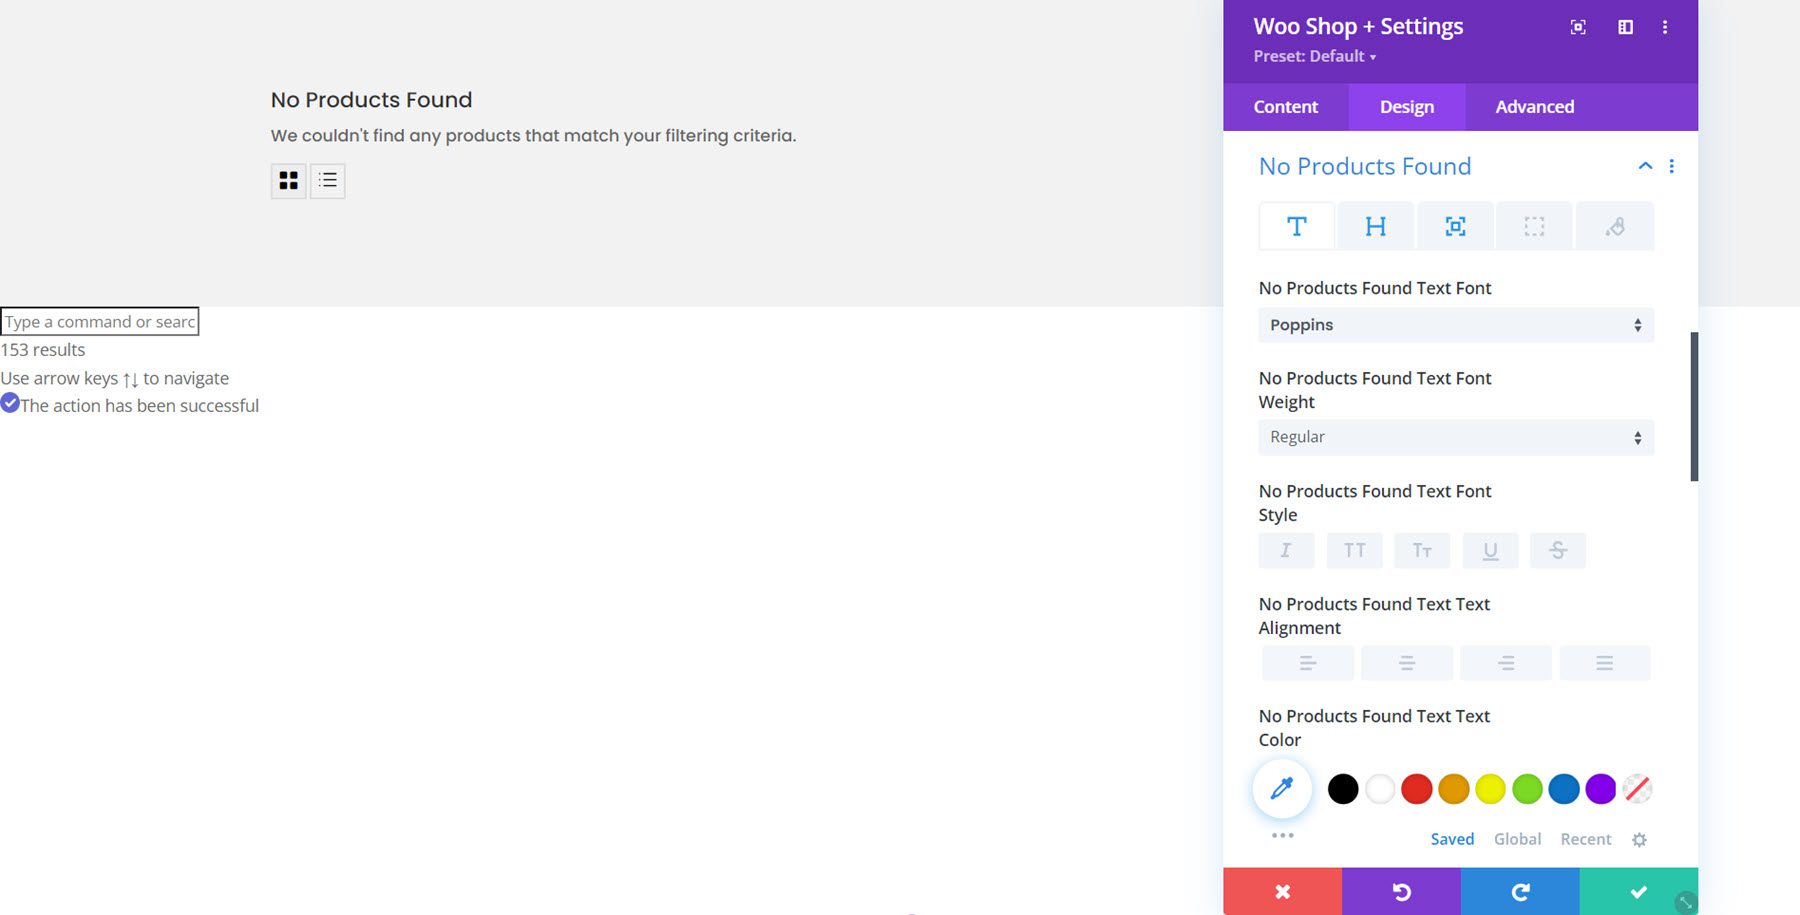Open the Recent colors list
The height and width of the screenshot is (915, 1800).
[x=1585, y=839]
